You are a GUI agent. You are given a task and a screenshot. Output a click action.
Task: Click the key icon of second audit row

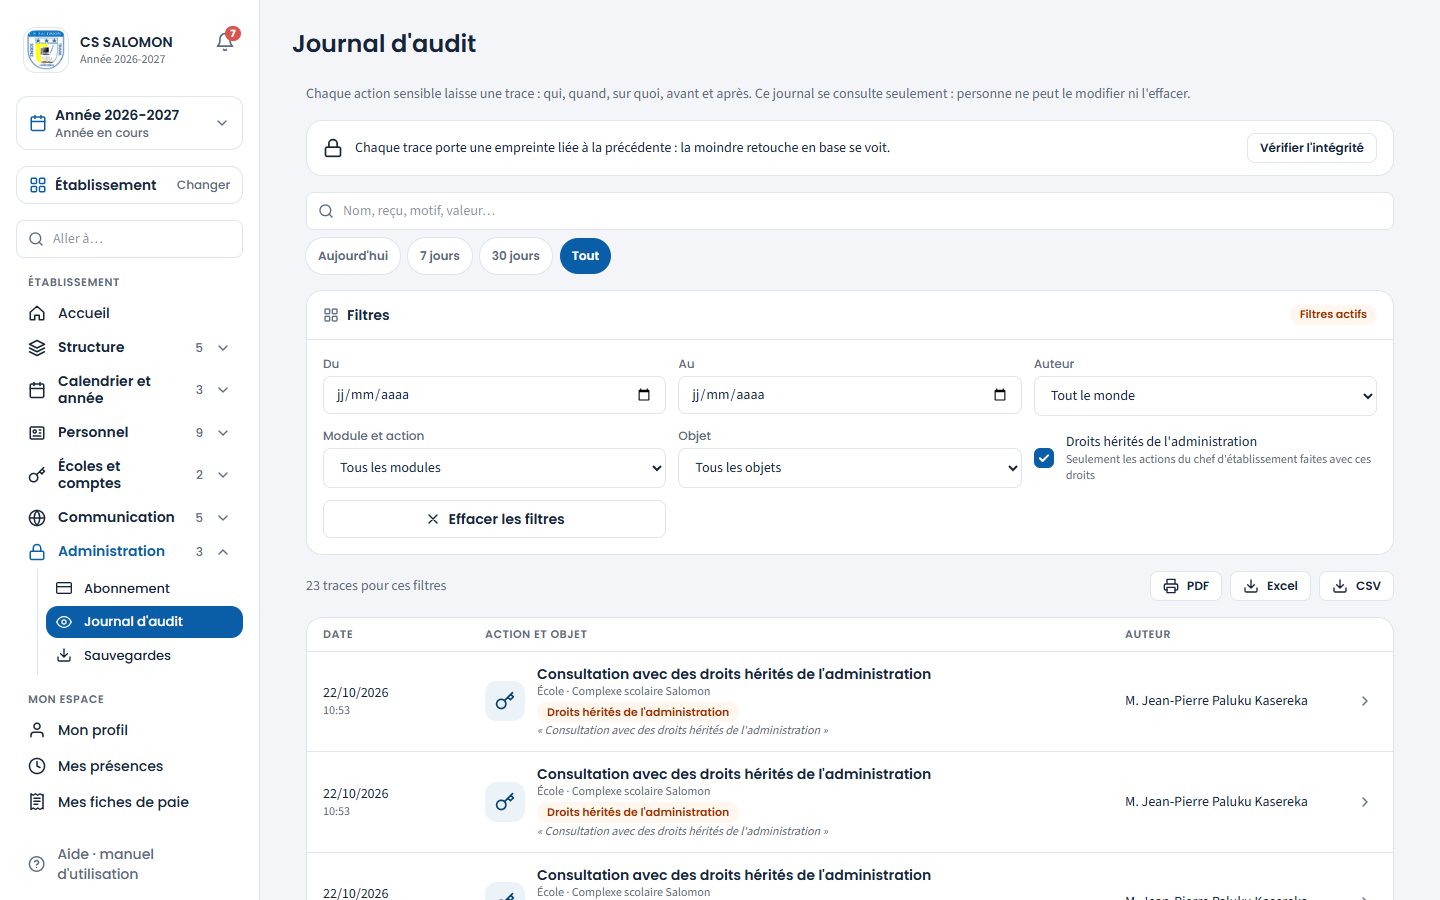click(x=505, y=802)
